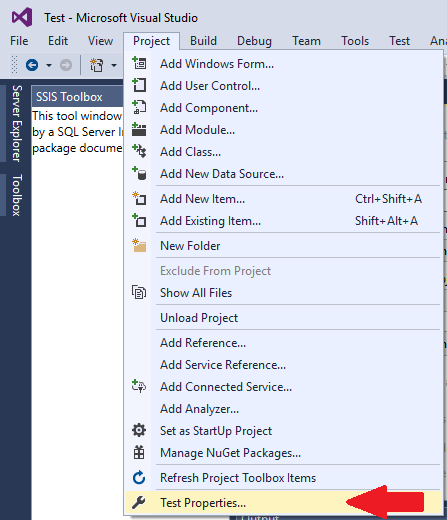Click the Add New Data Source icon
Screen dimensions: 447x520
(139, 173)
